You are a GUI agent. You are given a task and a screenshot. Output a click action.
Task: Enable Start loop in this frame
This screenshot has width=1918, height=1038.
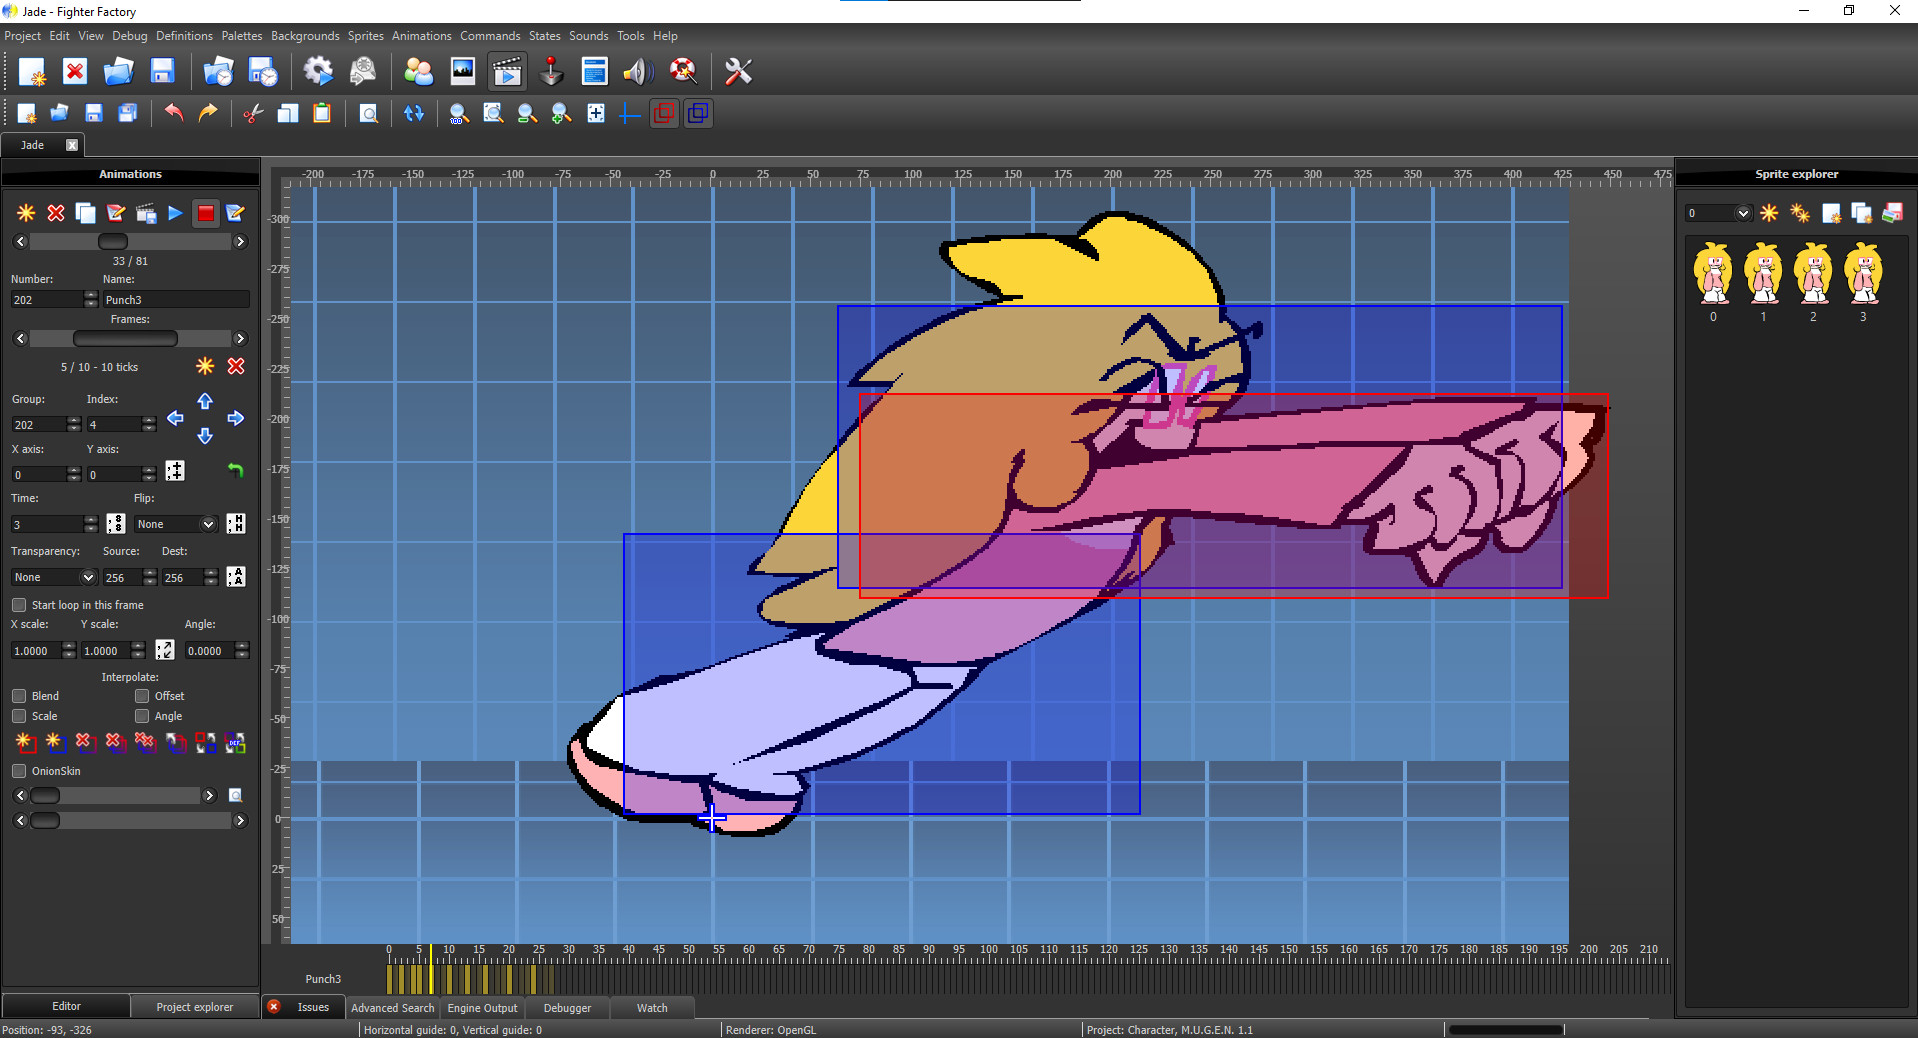[18, 604]
